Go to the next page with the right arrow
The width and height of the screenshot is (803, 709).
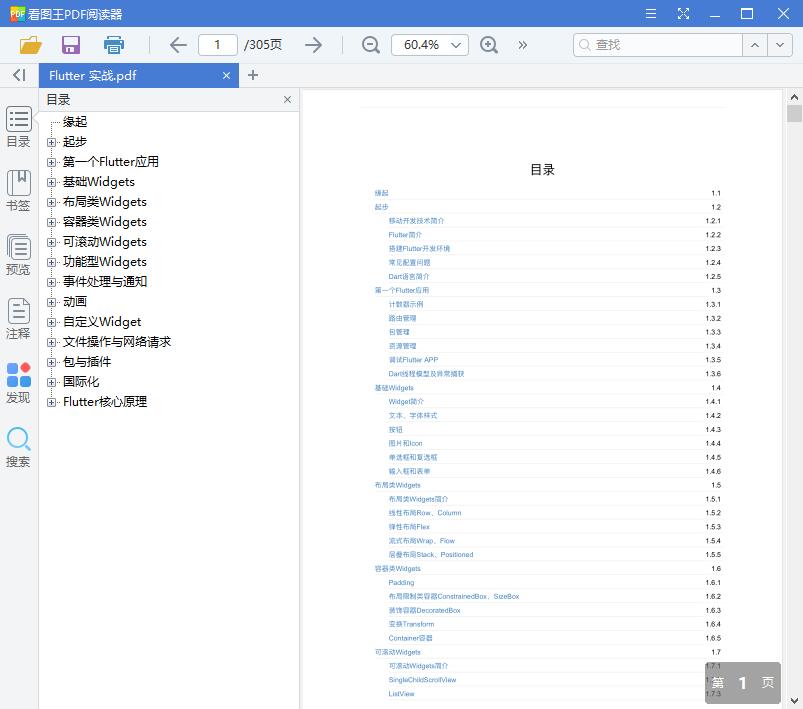[x=313, y=45]
